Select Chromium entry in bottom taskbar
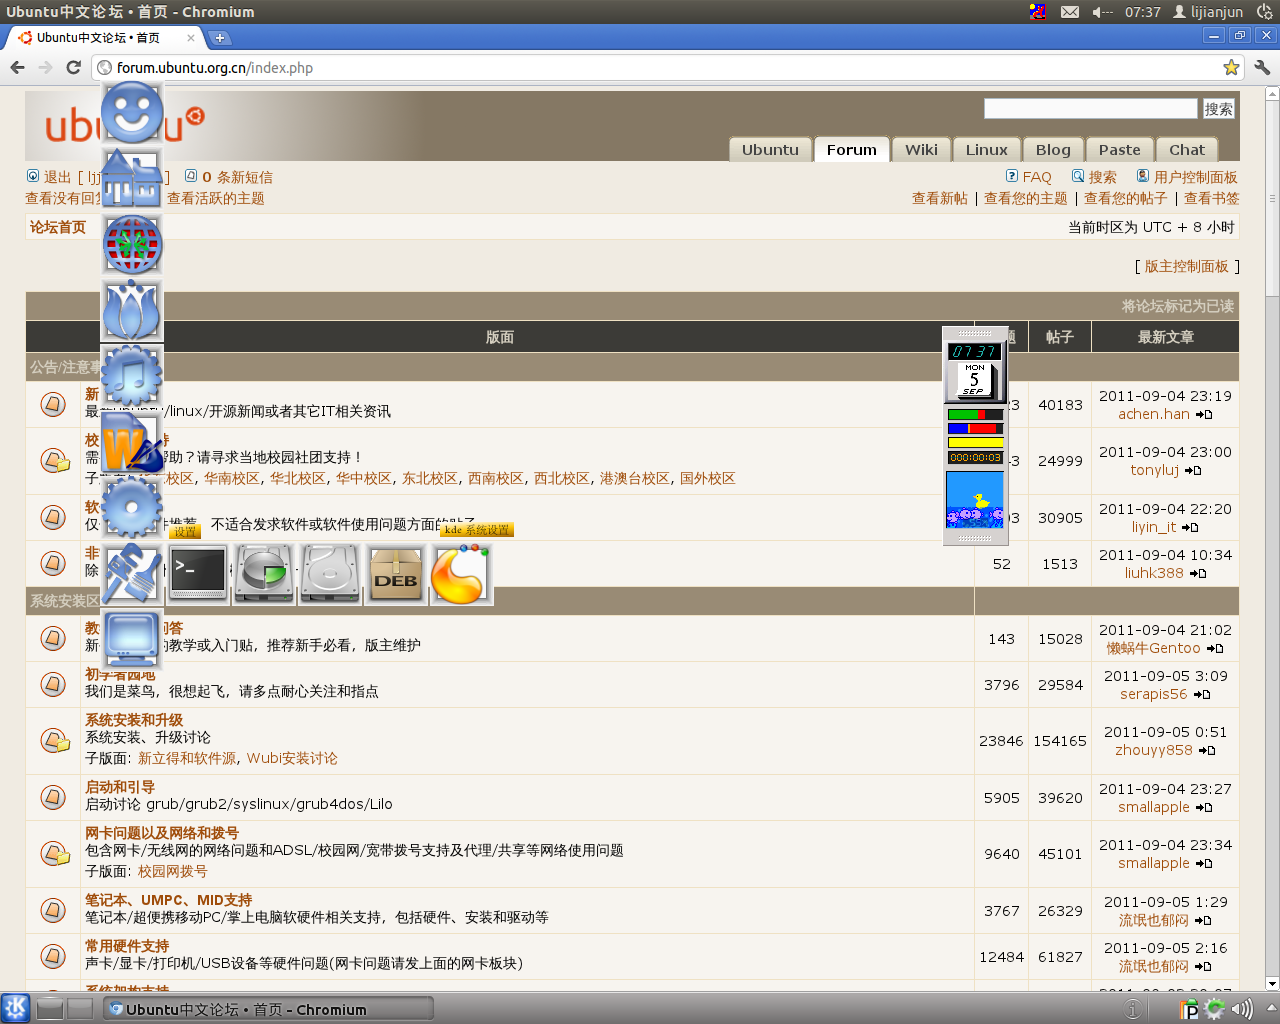 268,1009
